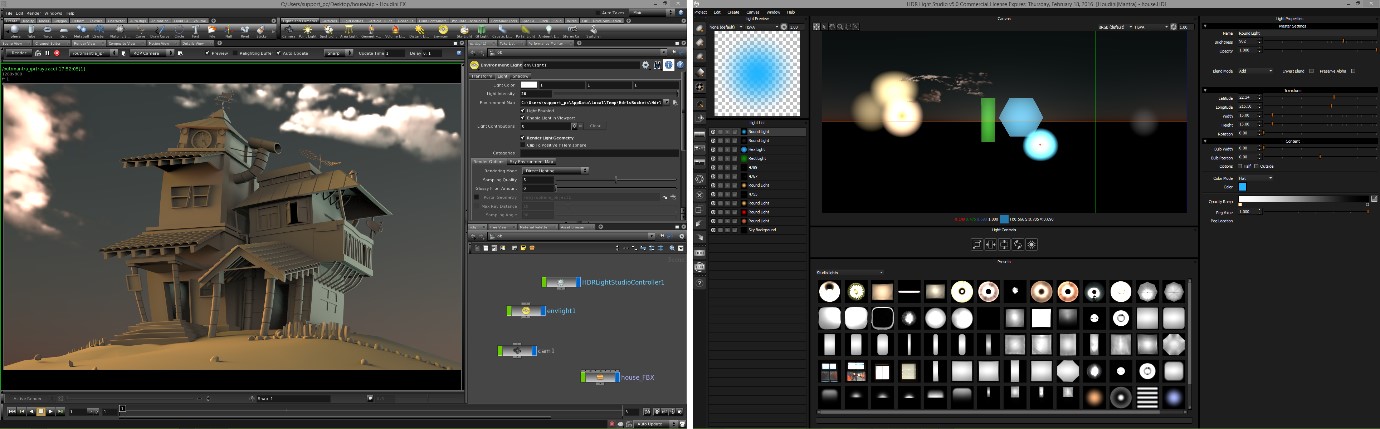Toggle visibility of the Sky Background row
The width and height of the screenshot is (1380, 429).
click(x=713, y=230)
